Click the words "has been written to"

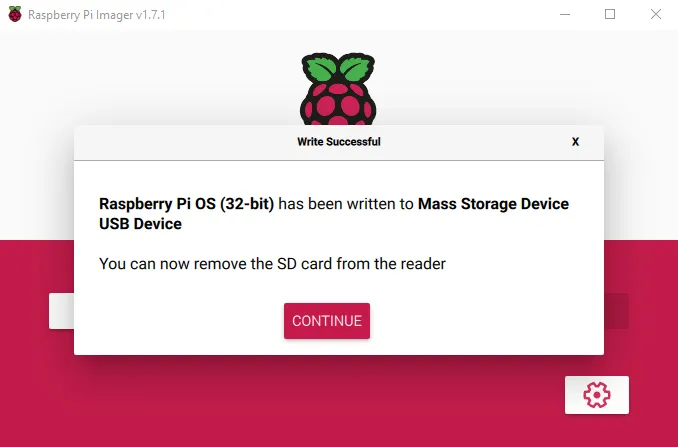coord(346,204)
